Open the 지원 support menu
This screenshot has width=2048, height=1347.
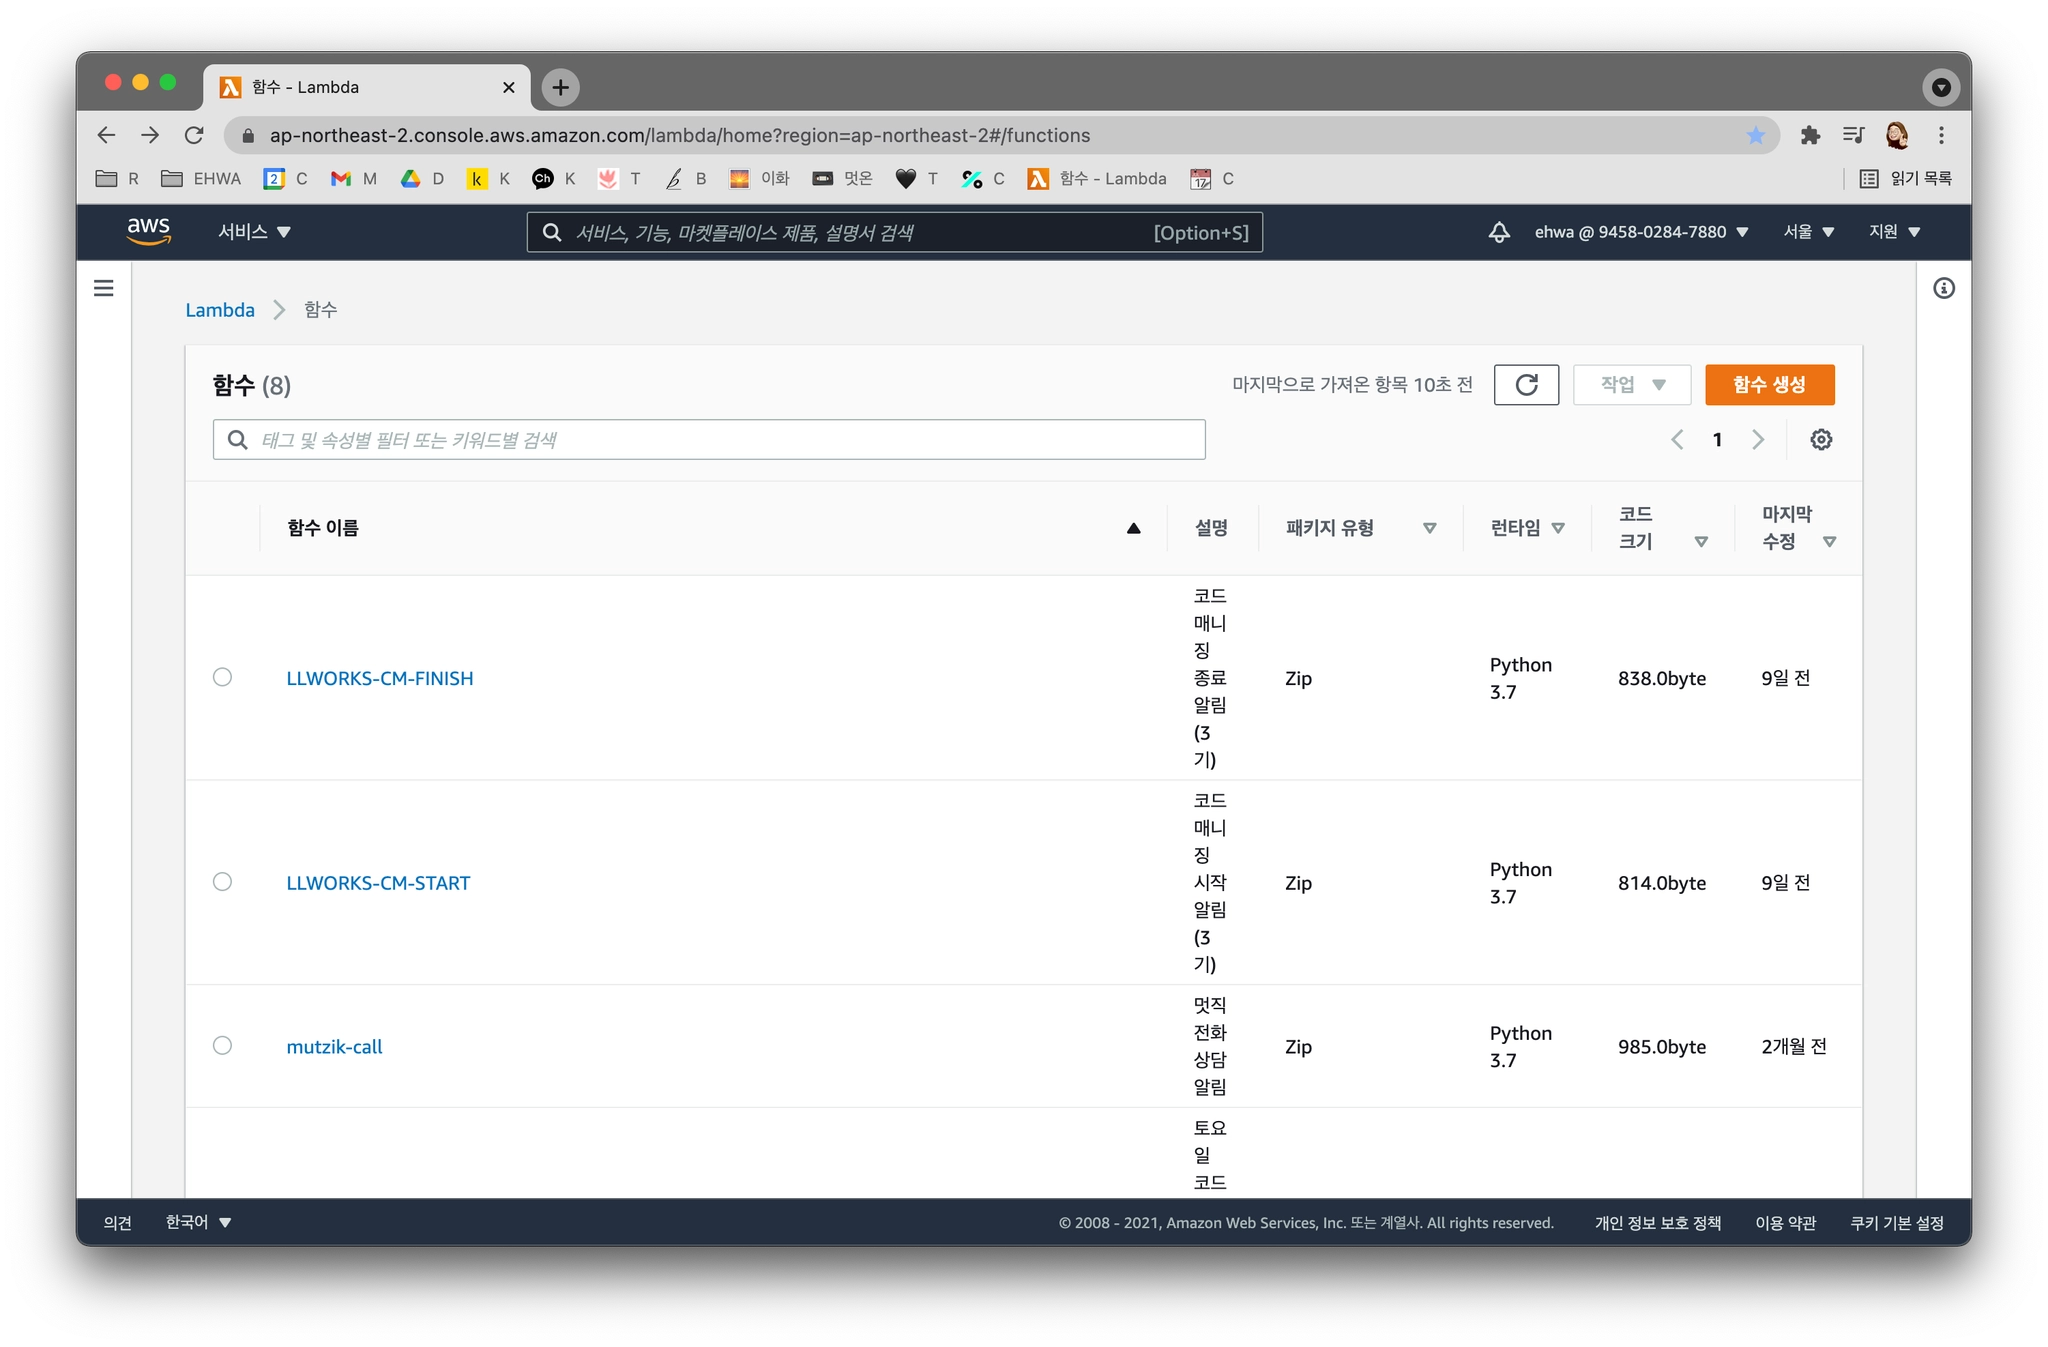[1894, 232]
